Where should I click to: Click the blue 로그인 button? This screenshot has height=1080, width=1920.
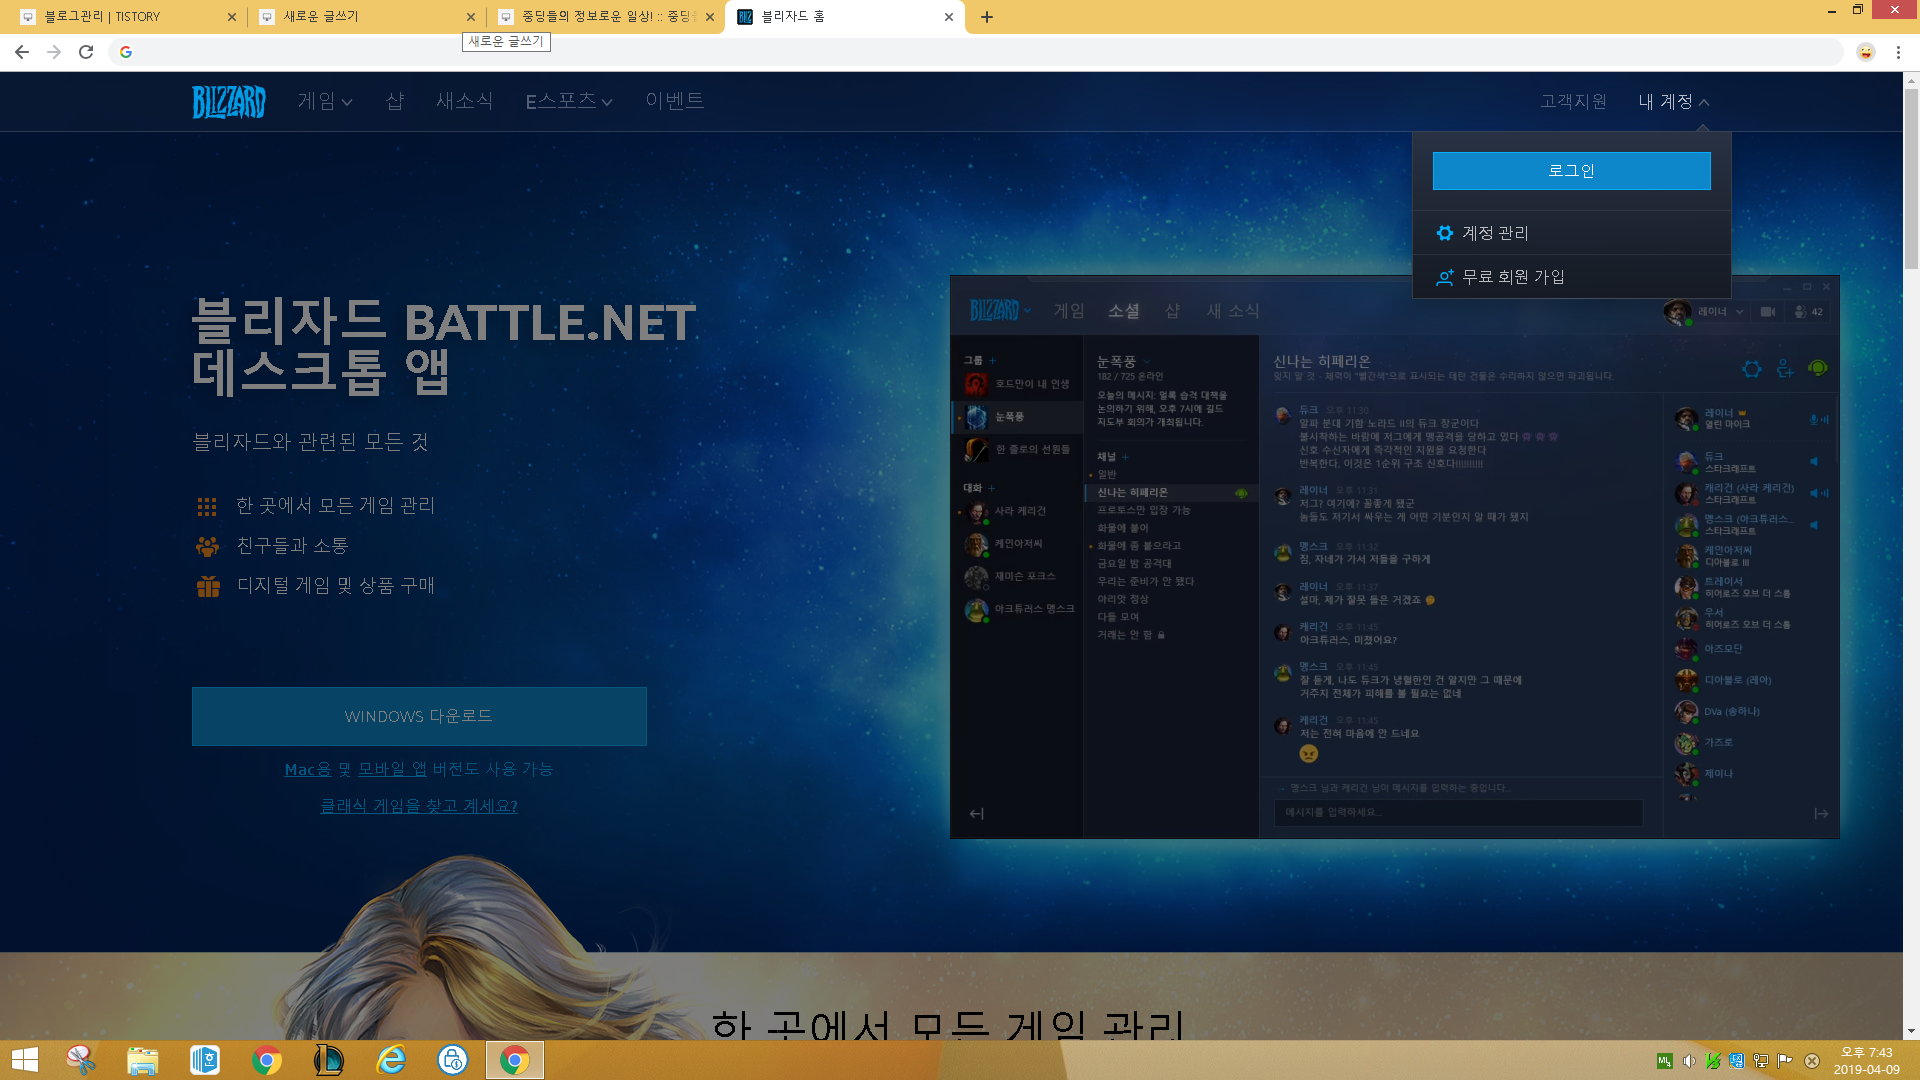click(1571, 171)
